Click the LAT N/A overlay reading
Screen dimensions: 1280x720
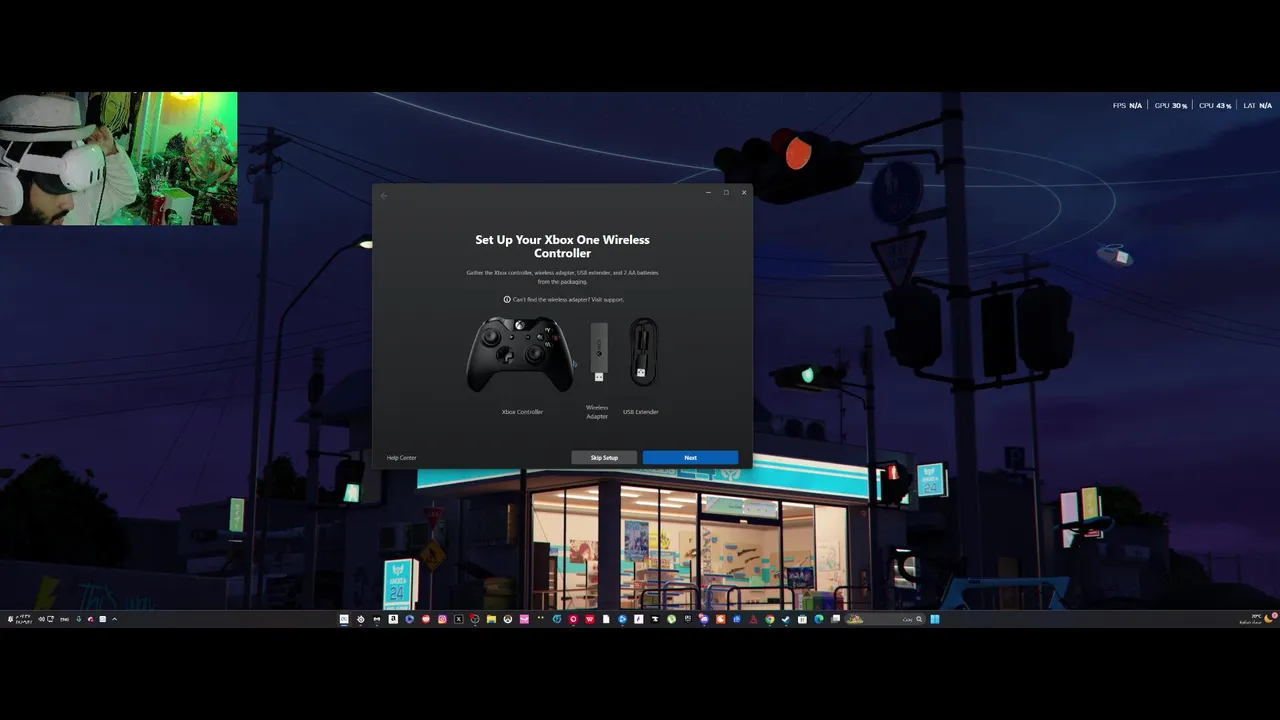(x=1257, y=105)
